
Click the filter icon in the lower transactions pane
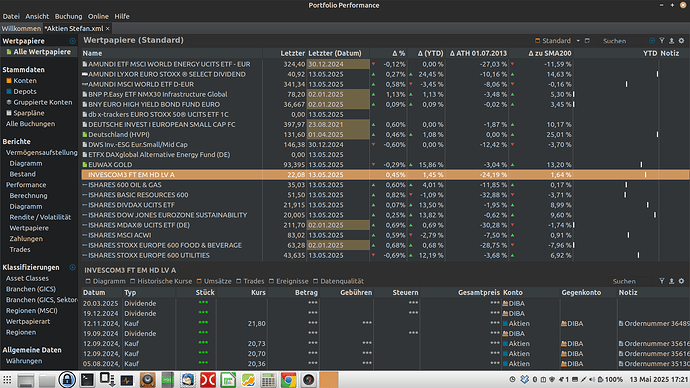[662, 281]
